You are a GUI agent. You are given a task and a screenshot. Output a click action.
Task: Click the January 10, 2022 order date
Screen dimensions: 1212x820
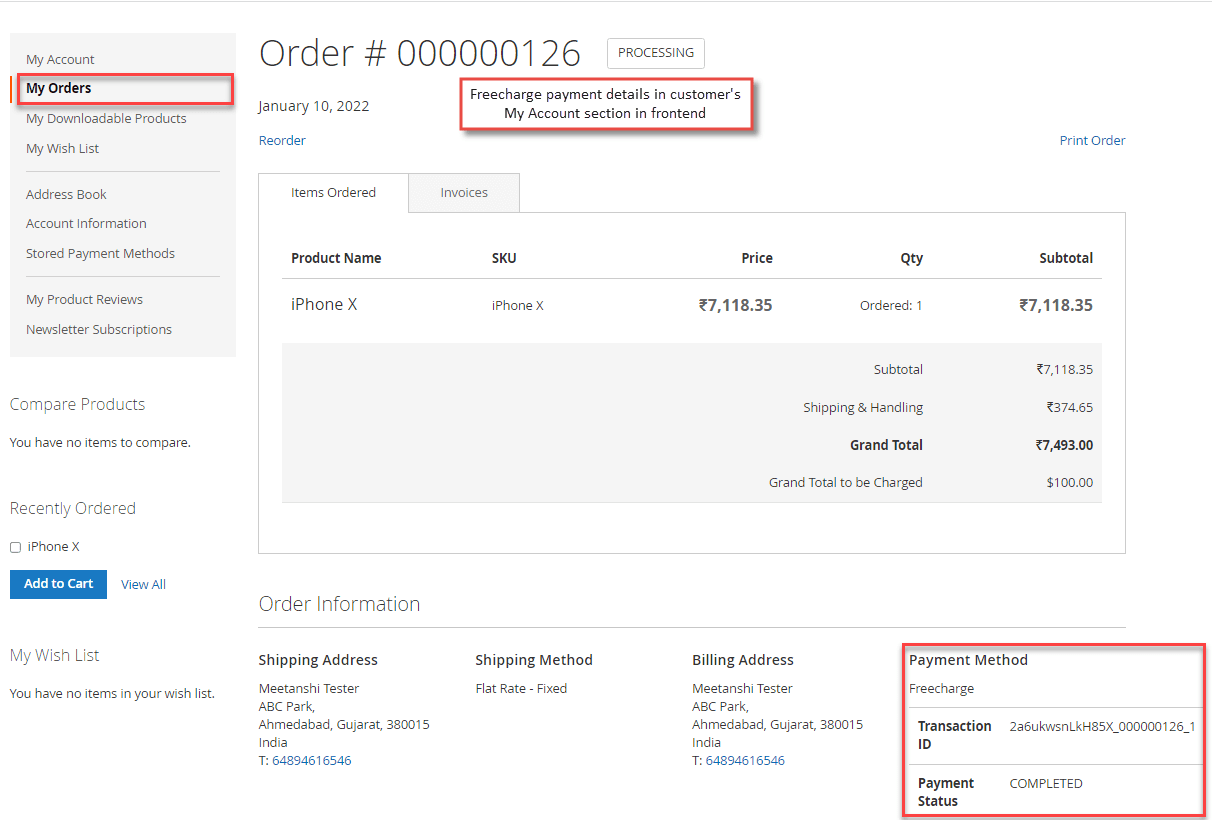[314, 106]
